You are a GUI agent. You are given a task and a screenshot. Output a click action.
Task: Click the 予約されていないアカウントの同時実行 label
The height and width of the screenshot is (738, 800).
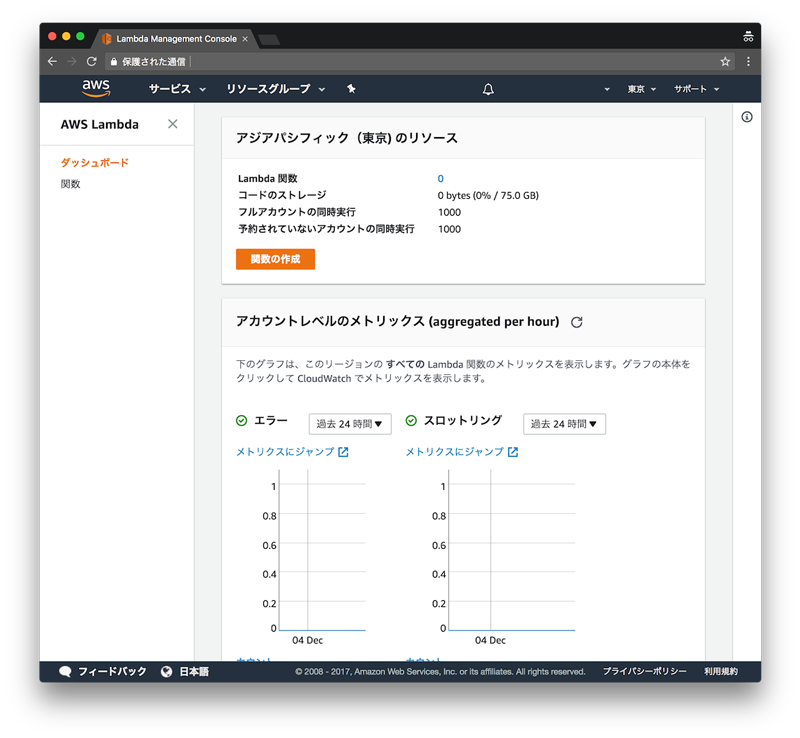coord(326,229)
